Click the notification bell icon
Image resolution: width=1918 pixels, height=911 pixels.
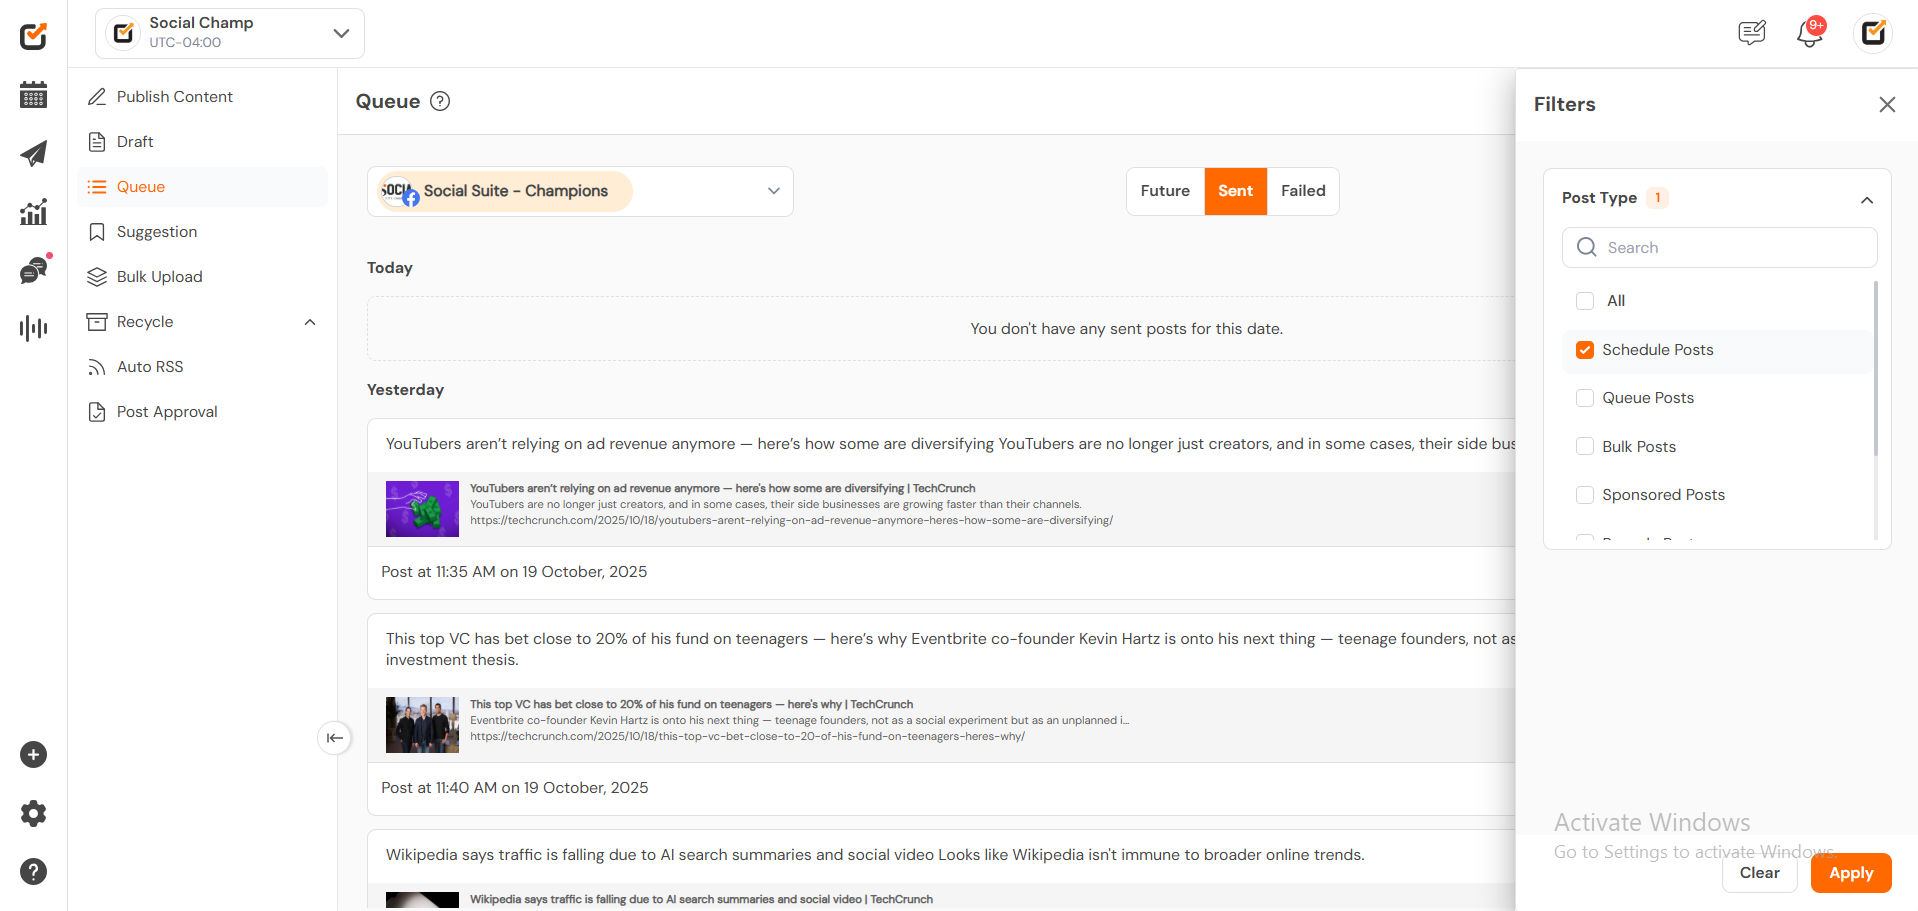tap(1809, 34)
